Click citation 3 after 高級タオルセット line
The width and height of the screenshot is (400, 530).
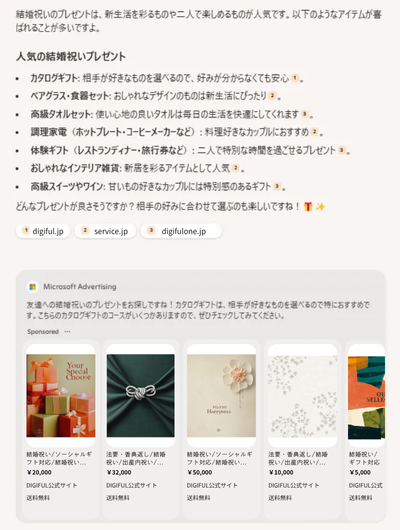tap(305, 114)
